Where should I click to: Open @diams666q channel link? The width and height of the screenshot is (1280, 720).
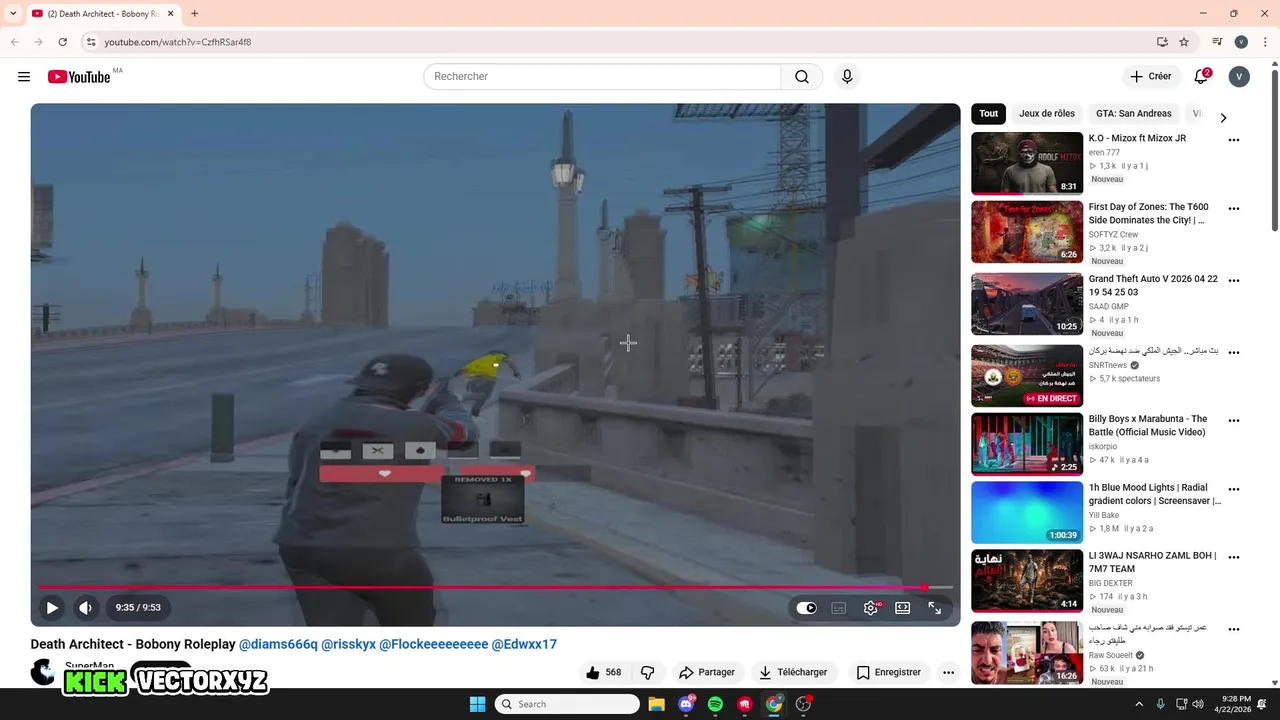click(x=278, y=645)
